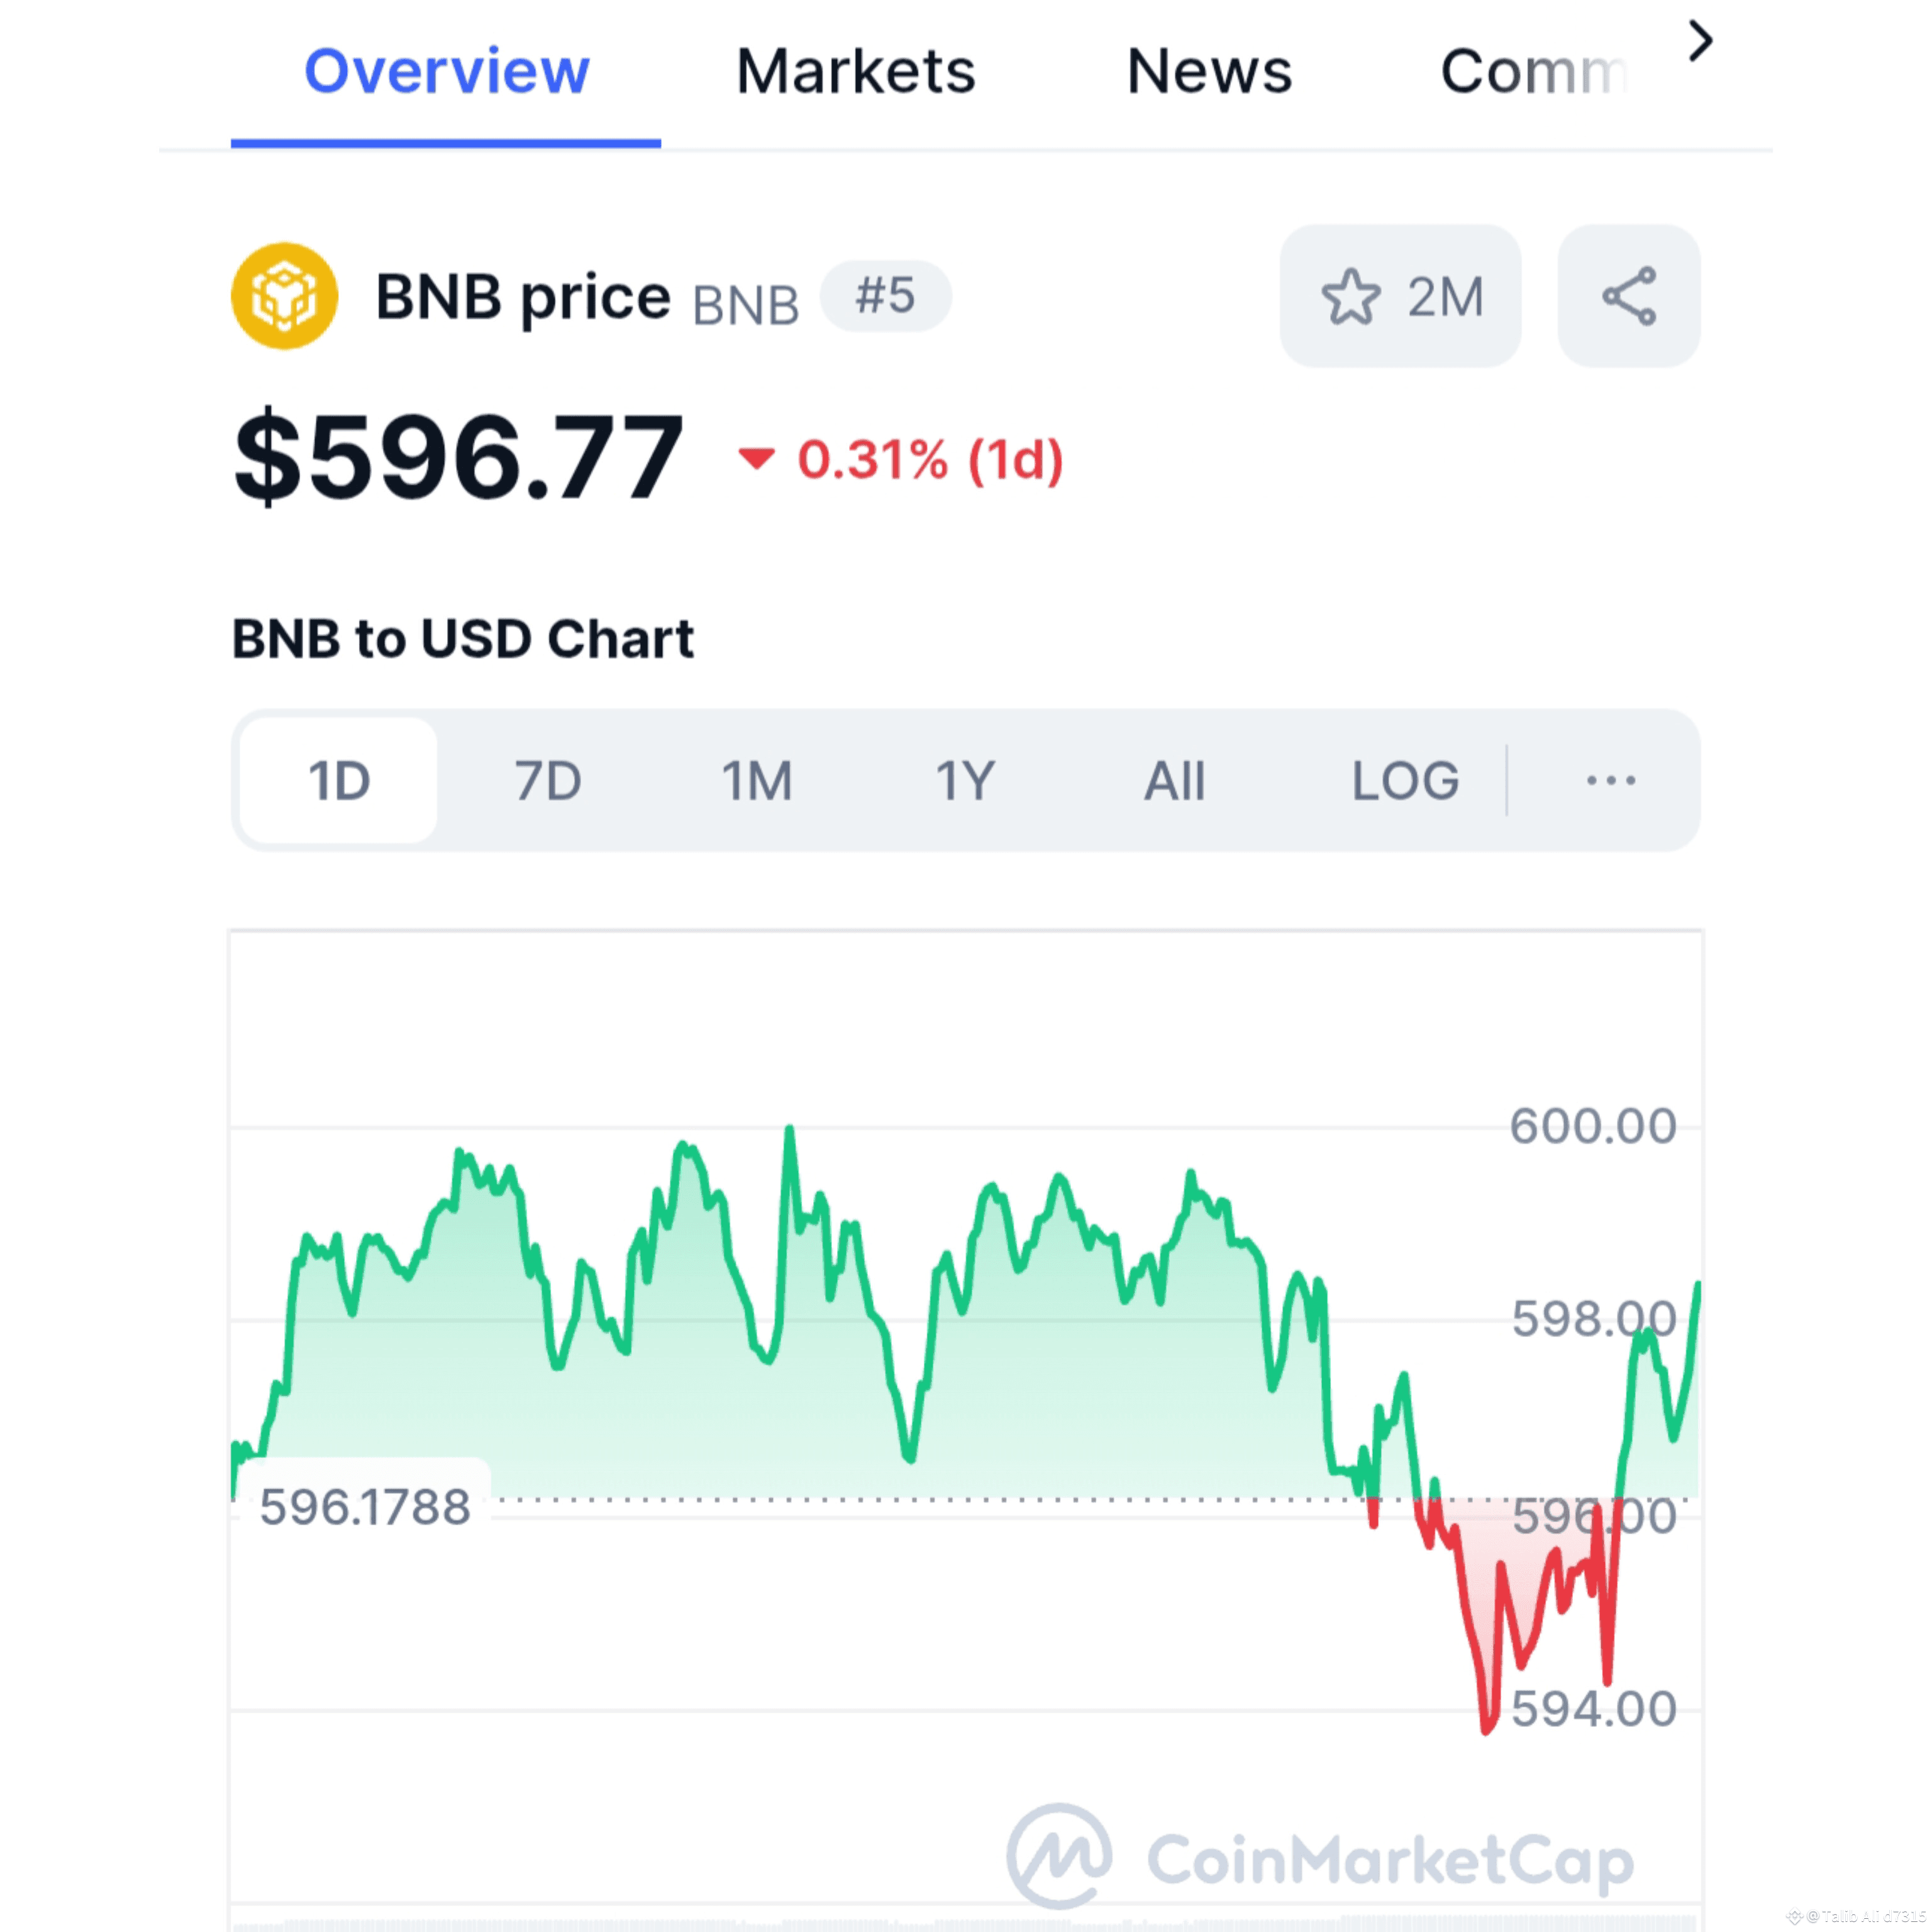Open the Markets tab

point(855,72)
